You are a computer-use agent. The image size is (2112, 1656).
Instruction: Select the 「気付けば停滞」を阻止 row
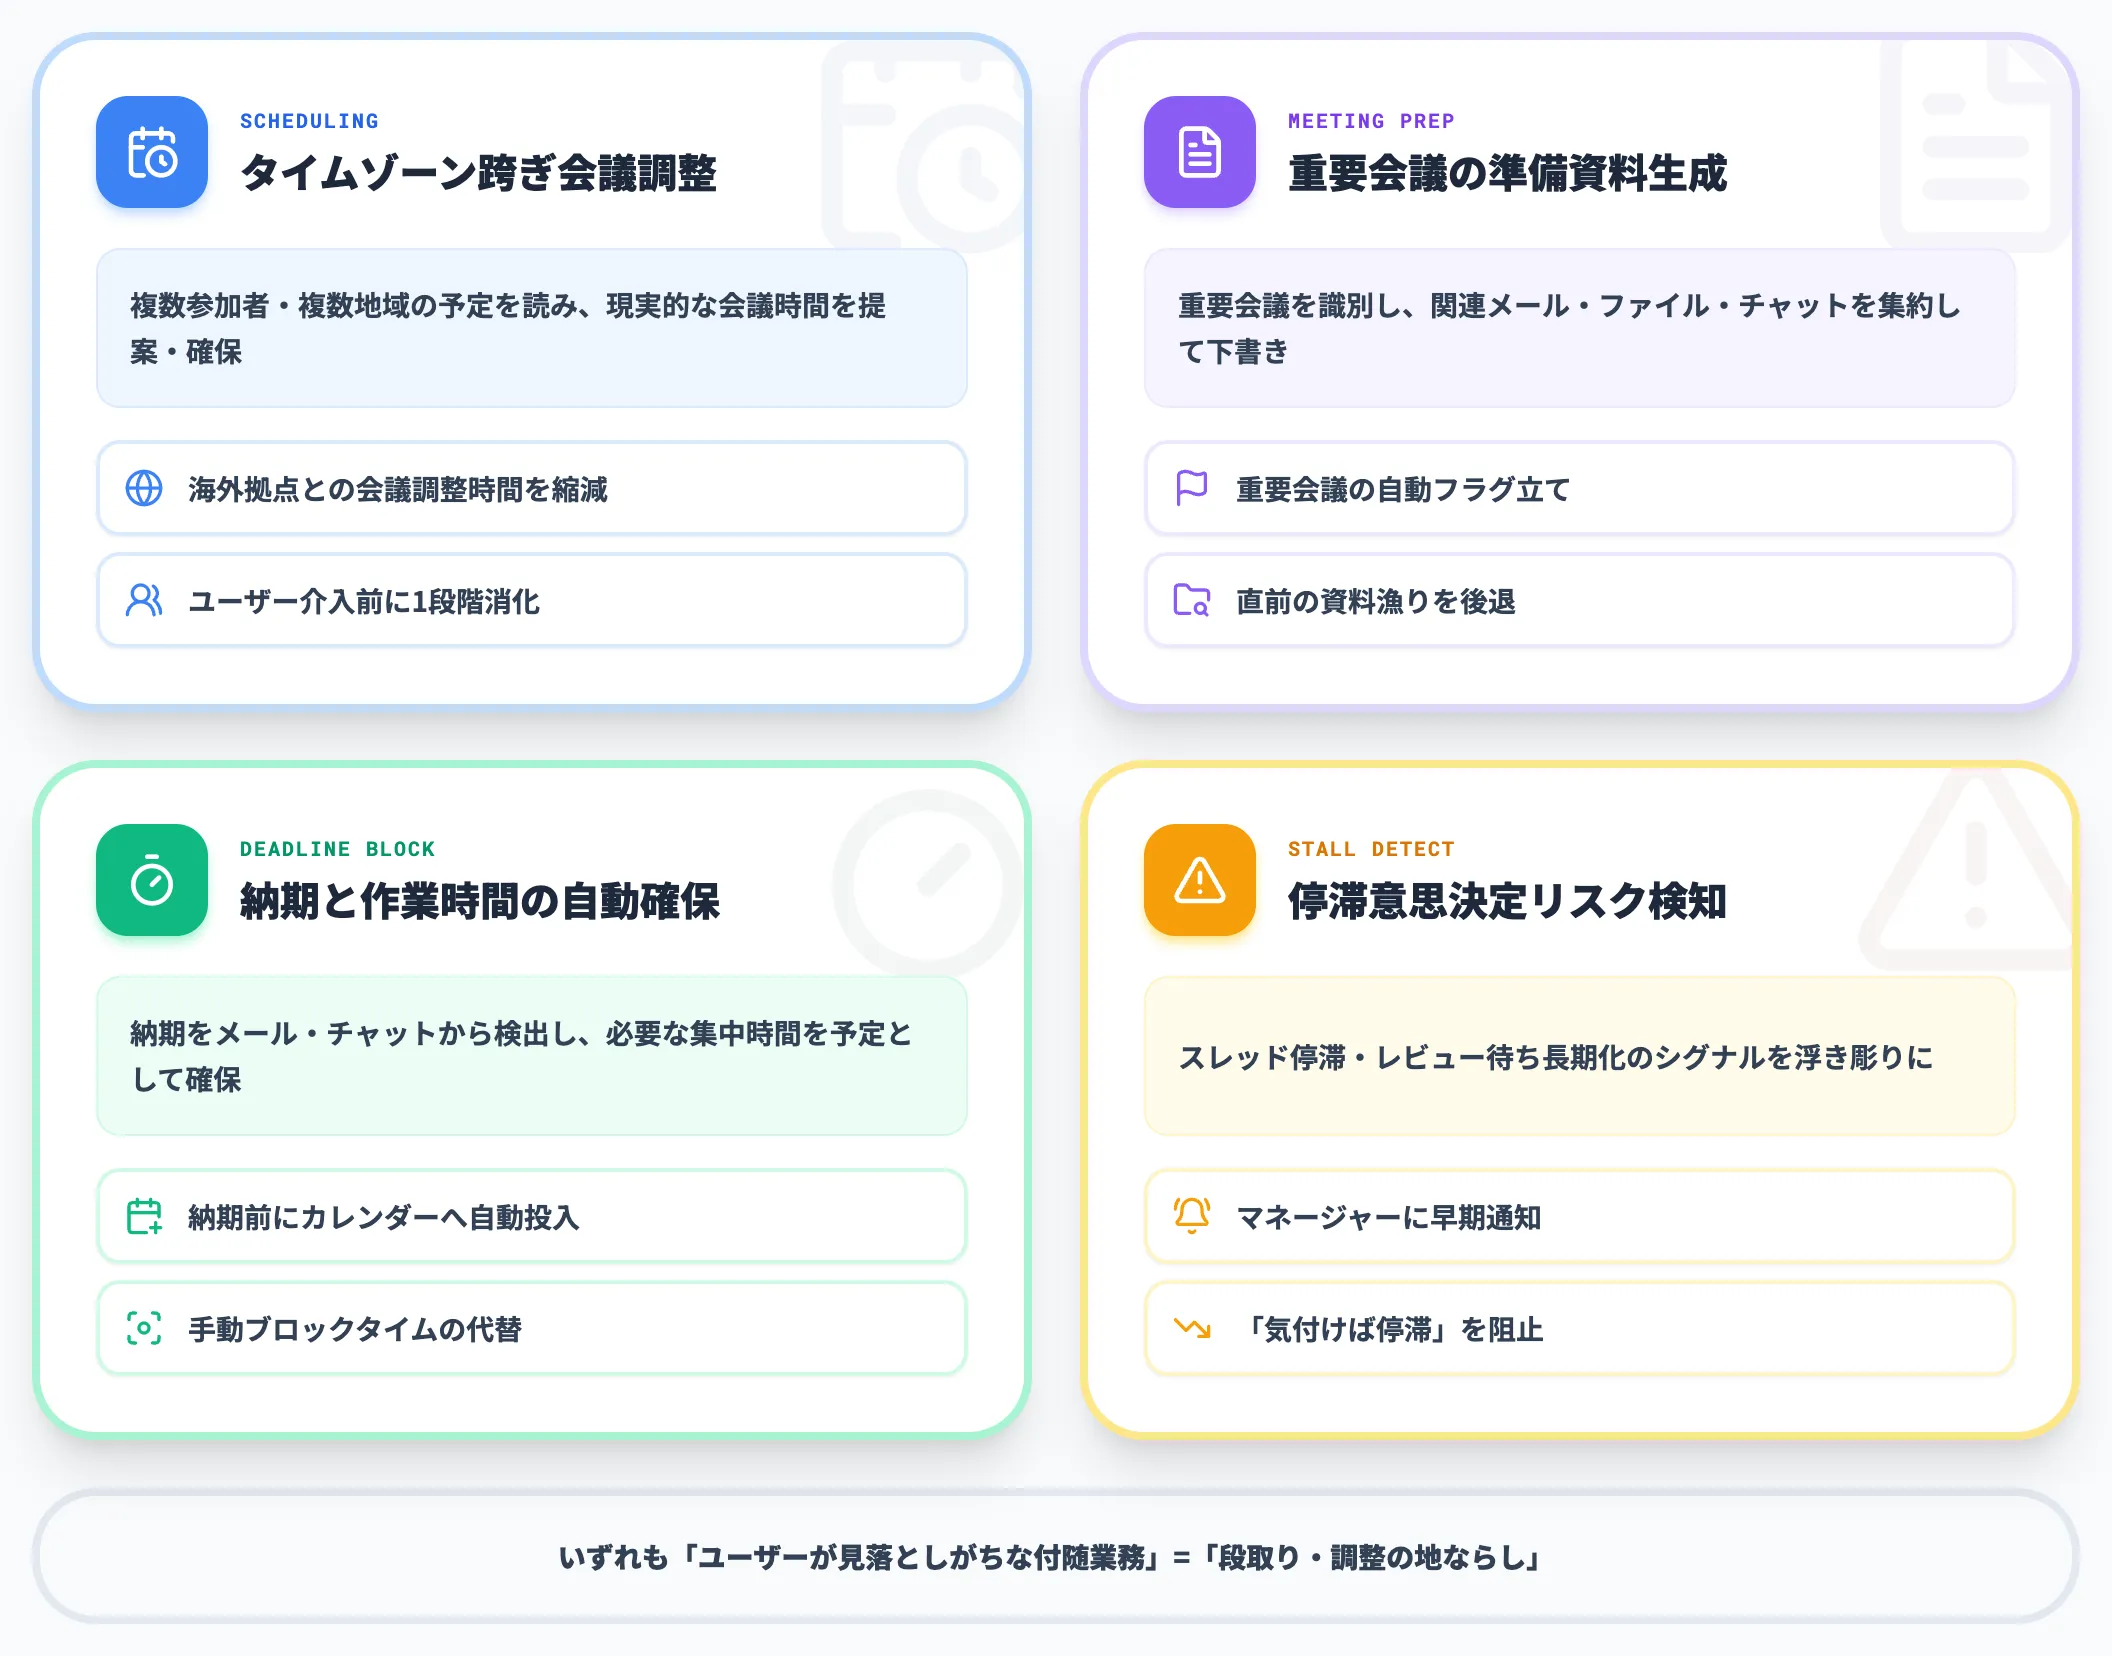click(1580, 1329)
